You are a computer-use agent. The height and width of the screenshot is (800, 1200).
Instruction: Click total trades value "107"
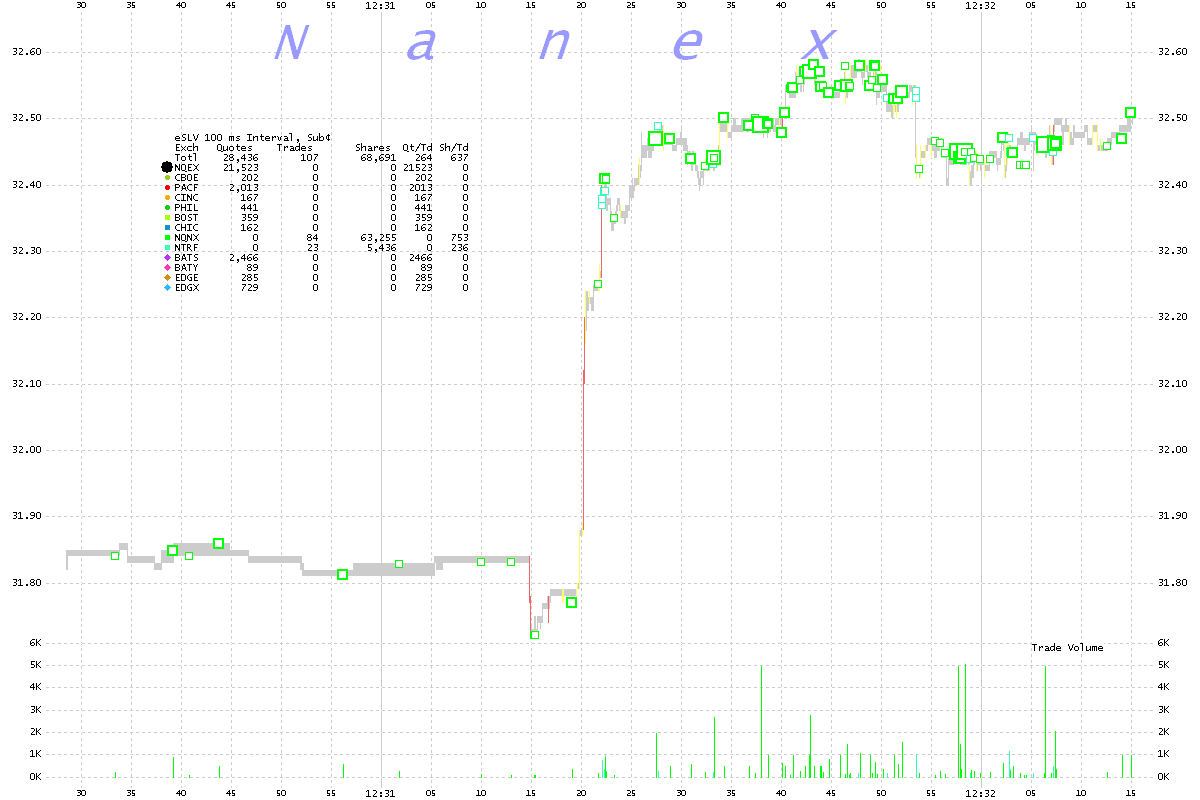click(x=308, y=158)
